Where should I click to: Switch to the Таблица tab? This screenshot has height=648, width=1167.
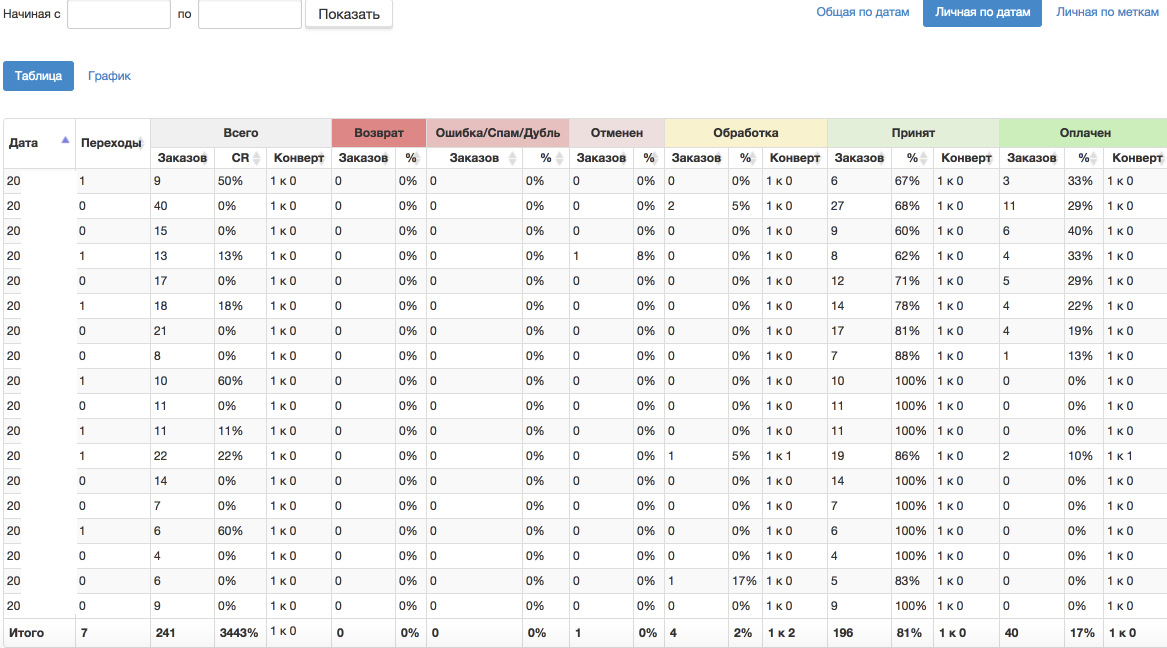coord(38,76)
